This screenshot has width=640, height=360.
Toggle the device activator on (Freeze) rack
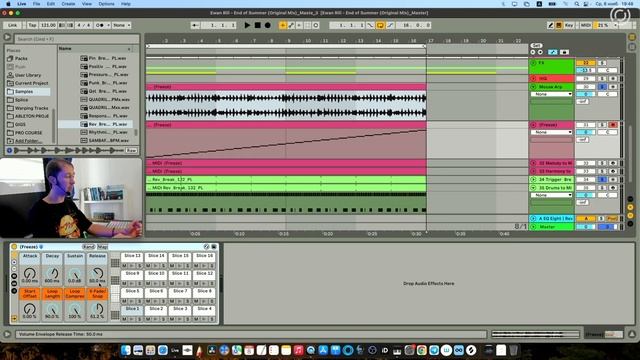click(14, 247)
